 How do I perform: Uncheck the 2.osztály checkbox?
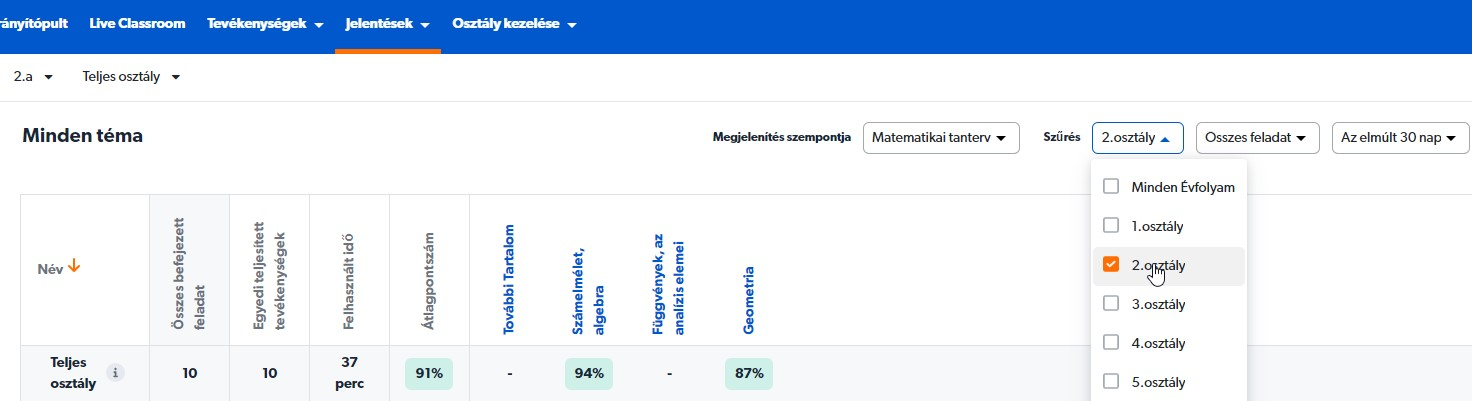pos(1110,265)
